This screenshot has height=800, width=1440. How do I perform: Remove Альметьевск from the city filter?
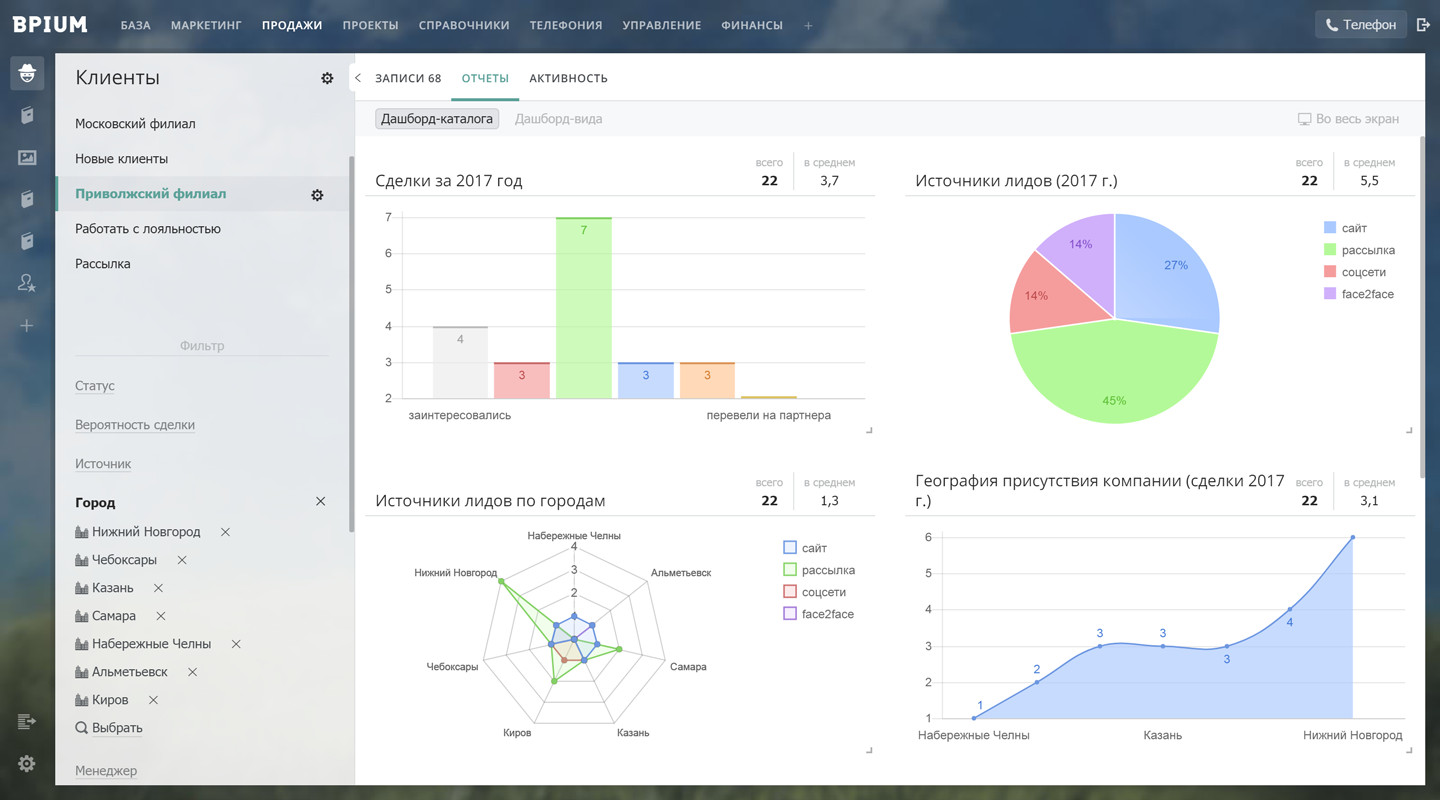[x=192, y=672]
